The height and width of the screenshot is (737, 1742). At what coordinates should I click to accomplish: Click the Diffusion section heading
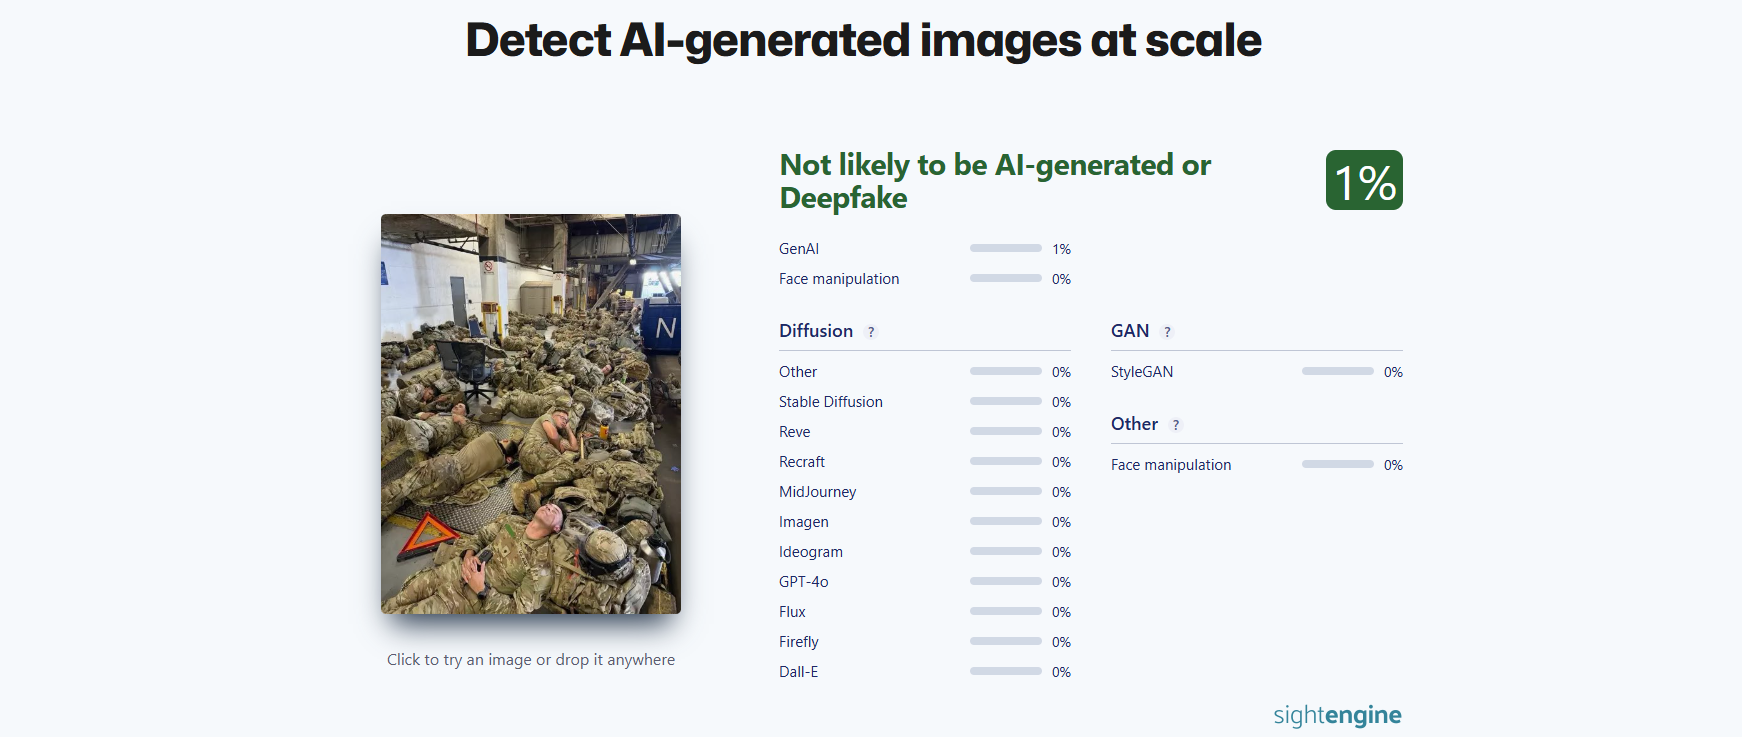[816, 331]
